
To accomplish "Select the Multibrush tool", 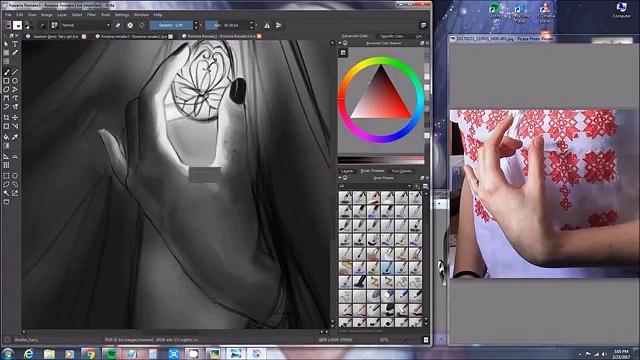I will tap(15, 107).
